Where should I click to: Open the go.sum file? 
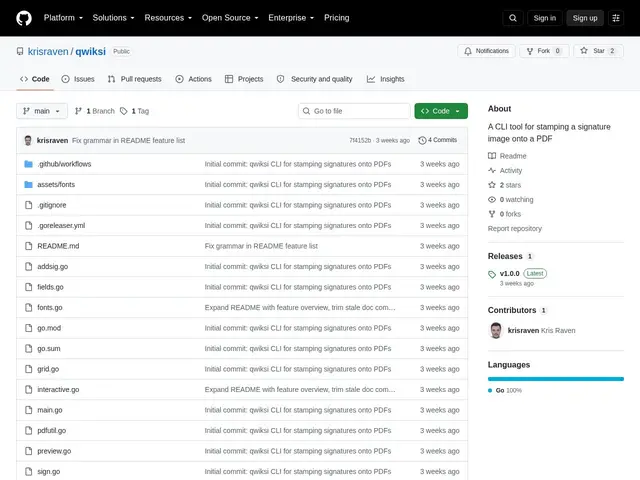pos(49,349)
